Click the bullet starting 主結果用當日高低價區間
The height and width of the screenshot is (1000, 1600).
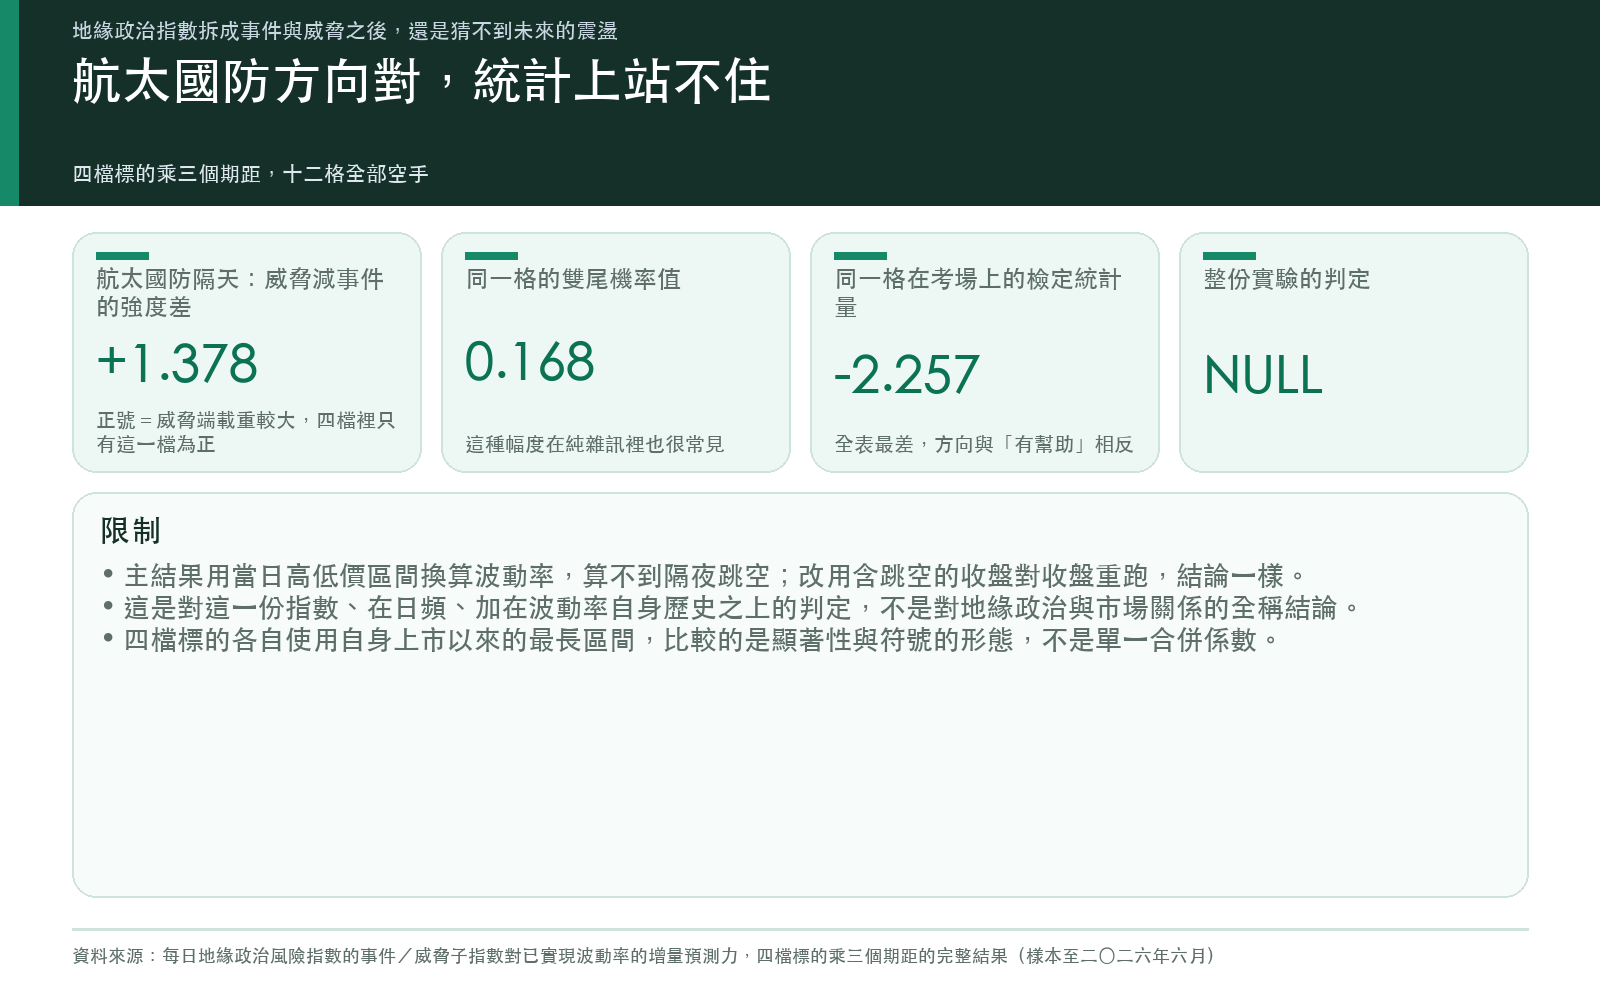click(x=704, y=576)
